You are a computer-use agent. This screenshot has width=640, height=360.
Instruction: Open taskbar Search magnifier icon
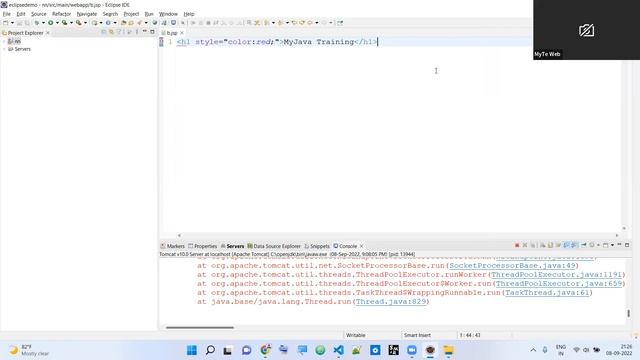tap(210, 350)
